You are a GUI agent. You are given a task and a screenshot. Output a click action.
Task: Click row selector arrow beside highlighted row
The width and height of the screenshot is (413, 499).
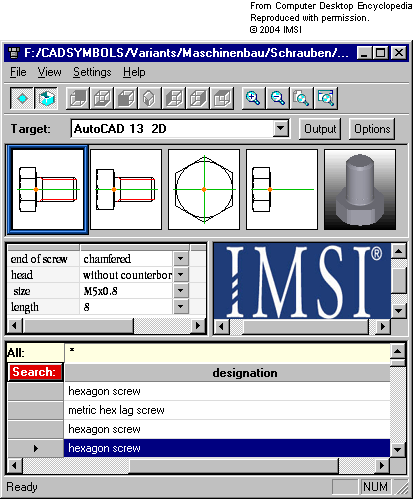(36, 448)
